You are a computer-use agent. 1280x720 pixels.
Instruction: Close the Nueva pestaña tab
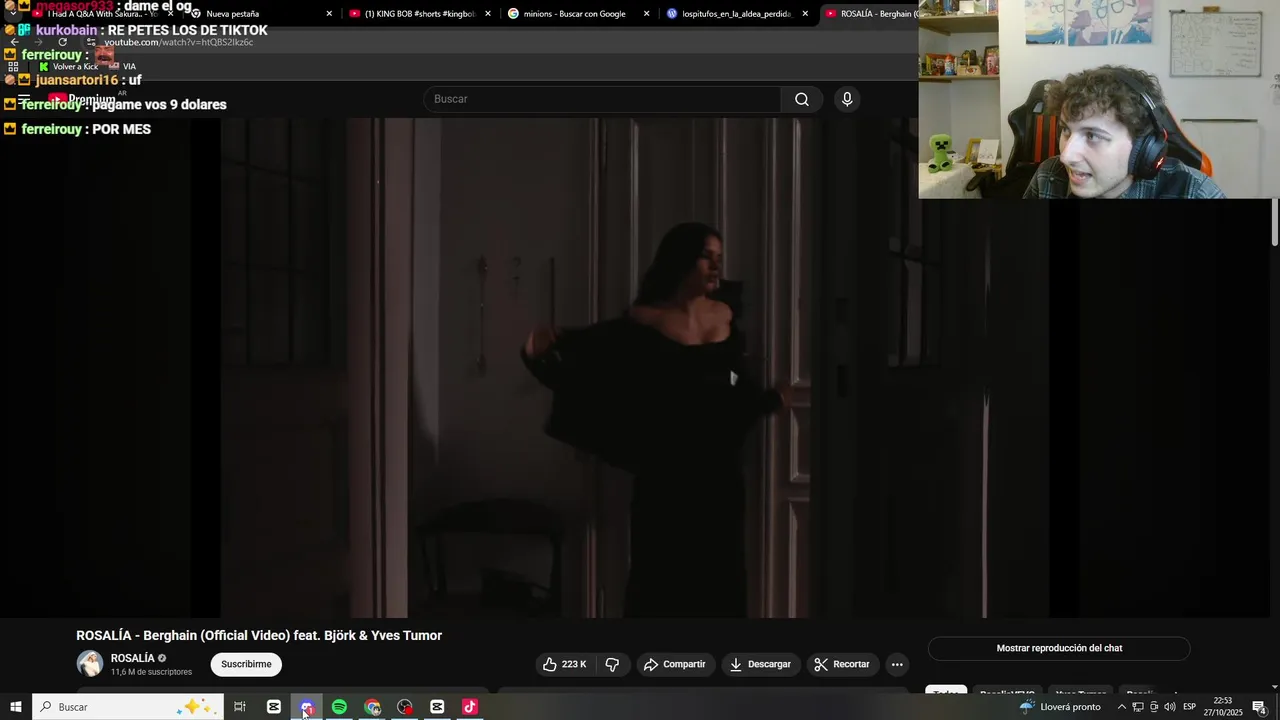point(329,14)
